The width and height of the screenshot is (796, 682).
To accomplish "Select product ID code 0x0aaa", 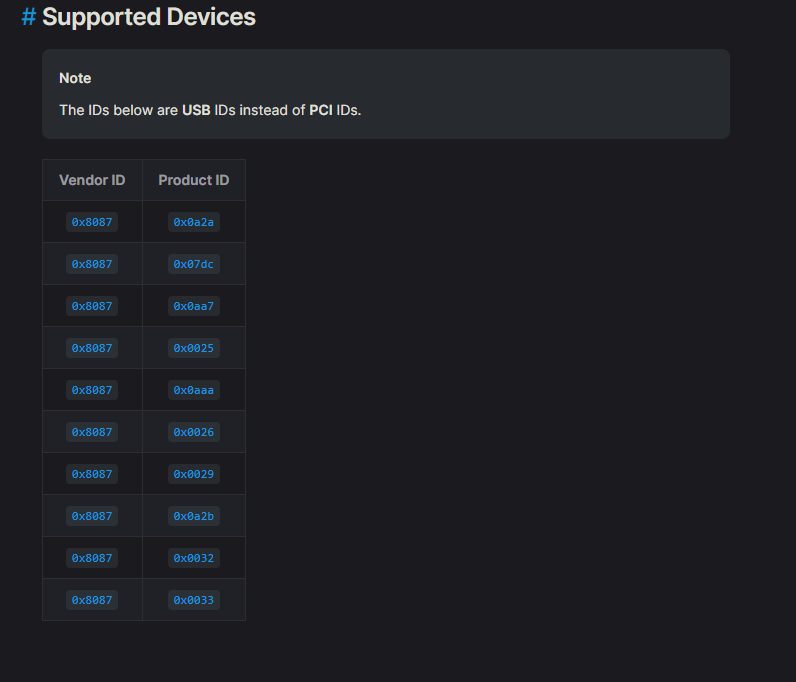I will coord(194,390).
